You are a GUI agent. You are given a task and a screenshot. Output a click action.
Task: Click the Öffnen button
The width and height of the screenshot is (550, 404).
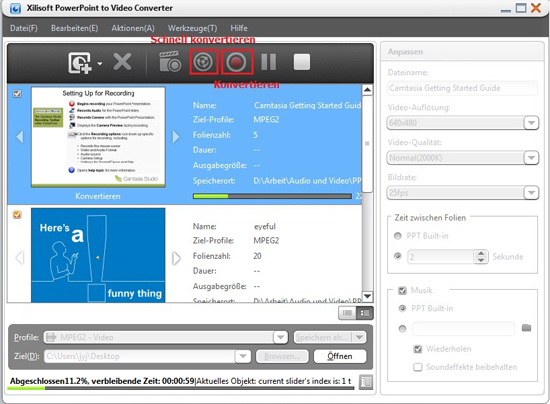coord(340,356)
